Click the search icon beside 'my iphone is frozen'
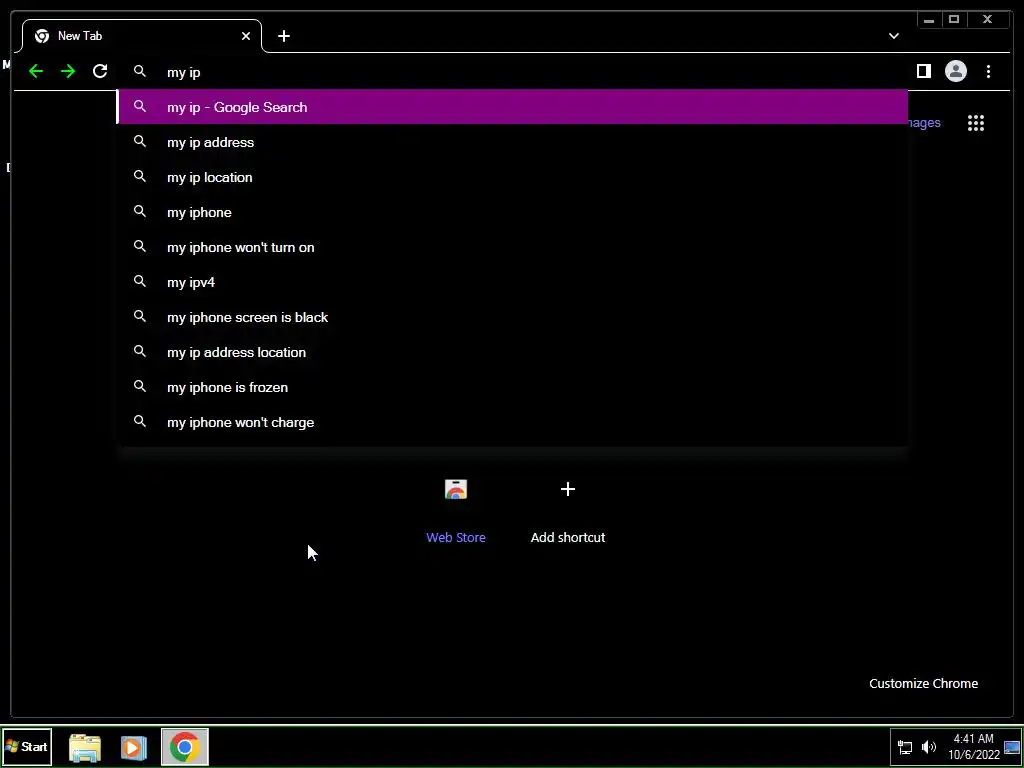This screenshot has width=1024, height=768. [140, 387]
